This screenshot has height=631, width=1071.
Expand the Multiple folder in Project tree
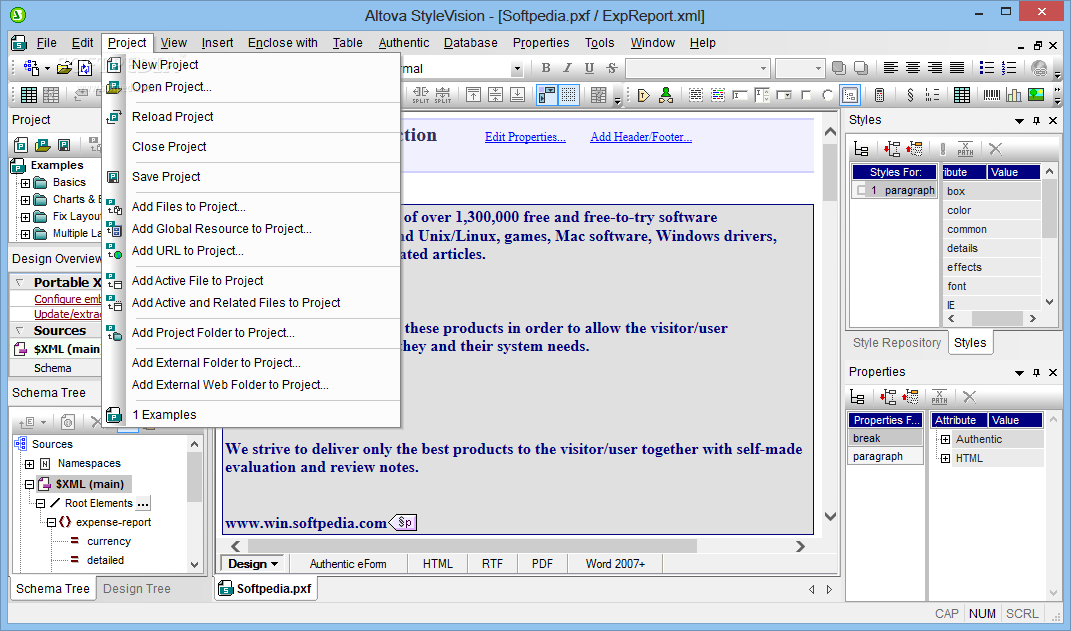(x=25, y=234)
